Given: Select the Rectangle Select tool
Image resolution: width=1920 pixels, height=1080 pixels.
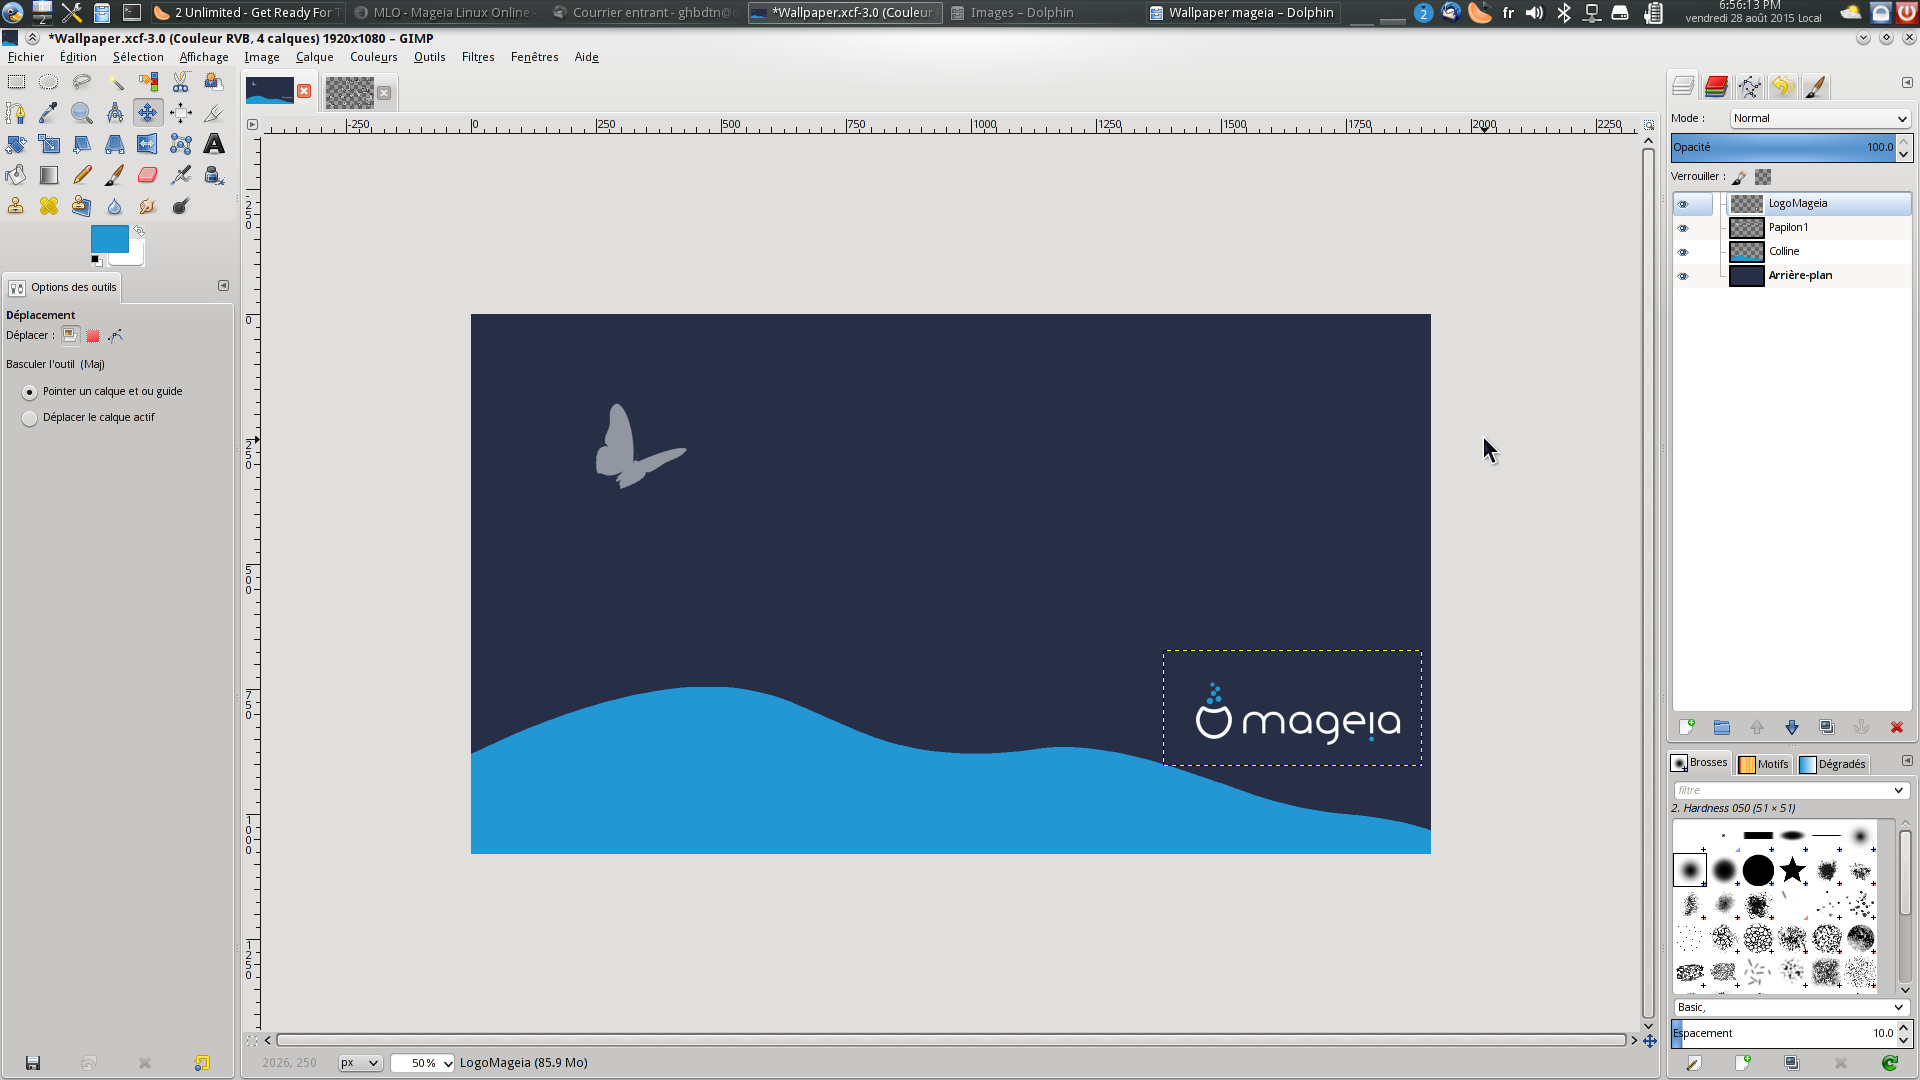Looking at the screenshot, I should (16, 82).
